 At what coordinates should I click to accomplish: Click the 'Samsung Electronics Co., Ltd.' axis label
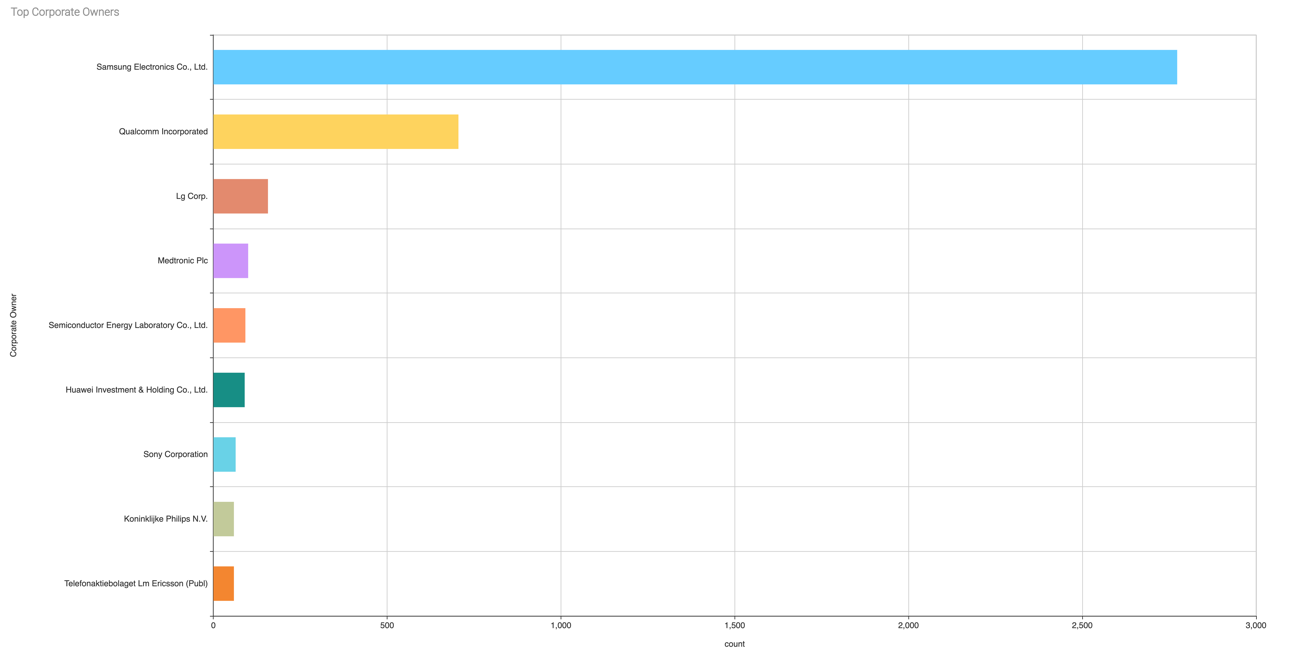pyautogui.click(x=152, y=67)
